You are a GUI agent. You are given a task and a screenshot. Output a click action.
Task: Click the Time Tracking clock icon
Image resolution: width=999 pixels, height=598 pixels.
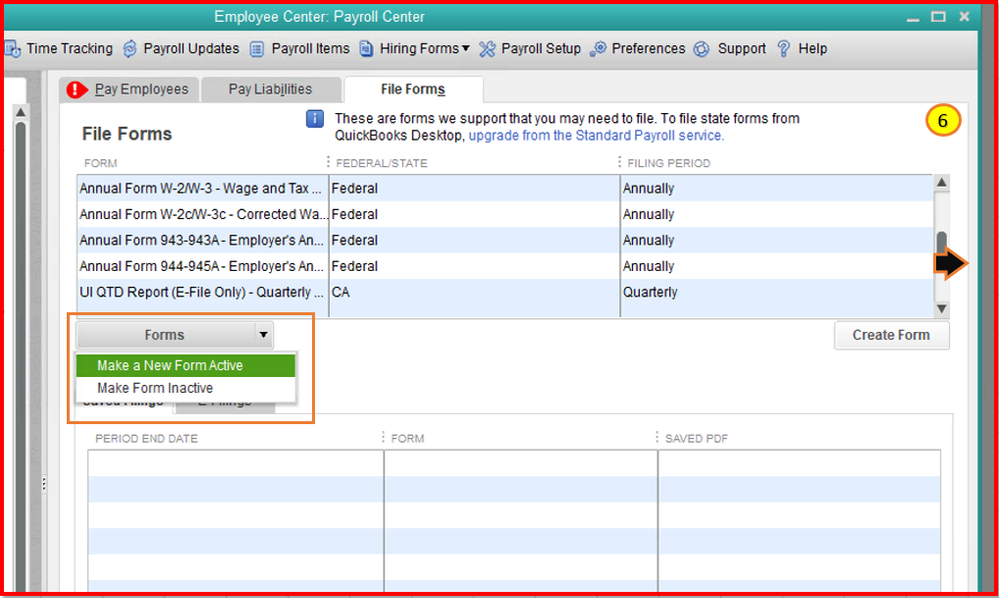point(12,49)
